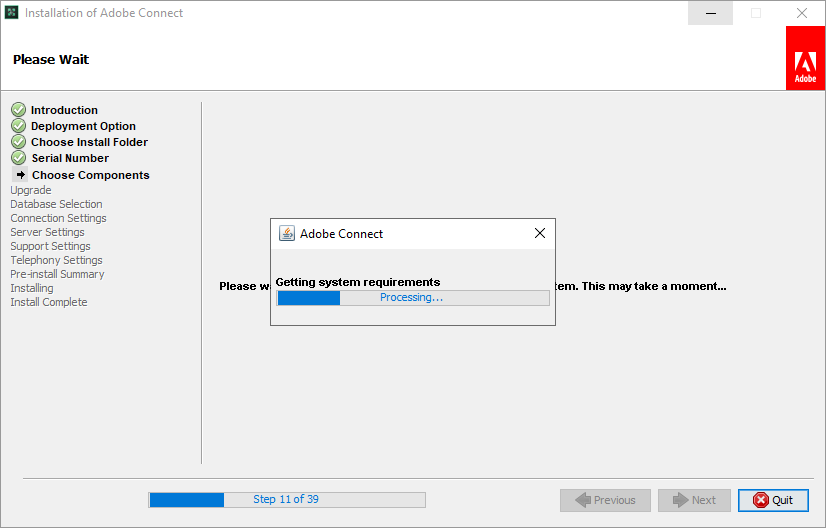Select the Deployment Option step label
This screenshot has height=528, width=826.
click(x=83, y=126)
